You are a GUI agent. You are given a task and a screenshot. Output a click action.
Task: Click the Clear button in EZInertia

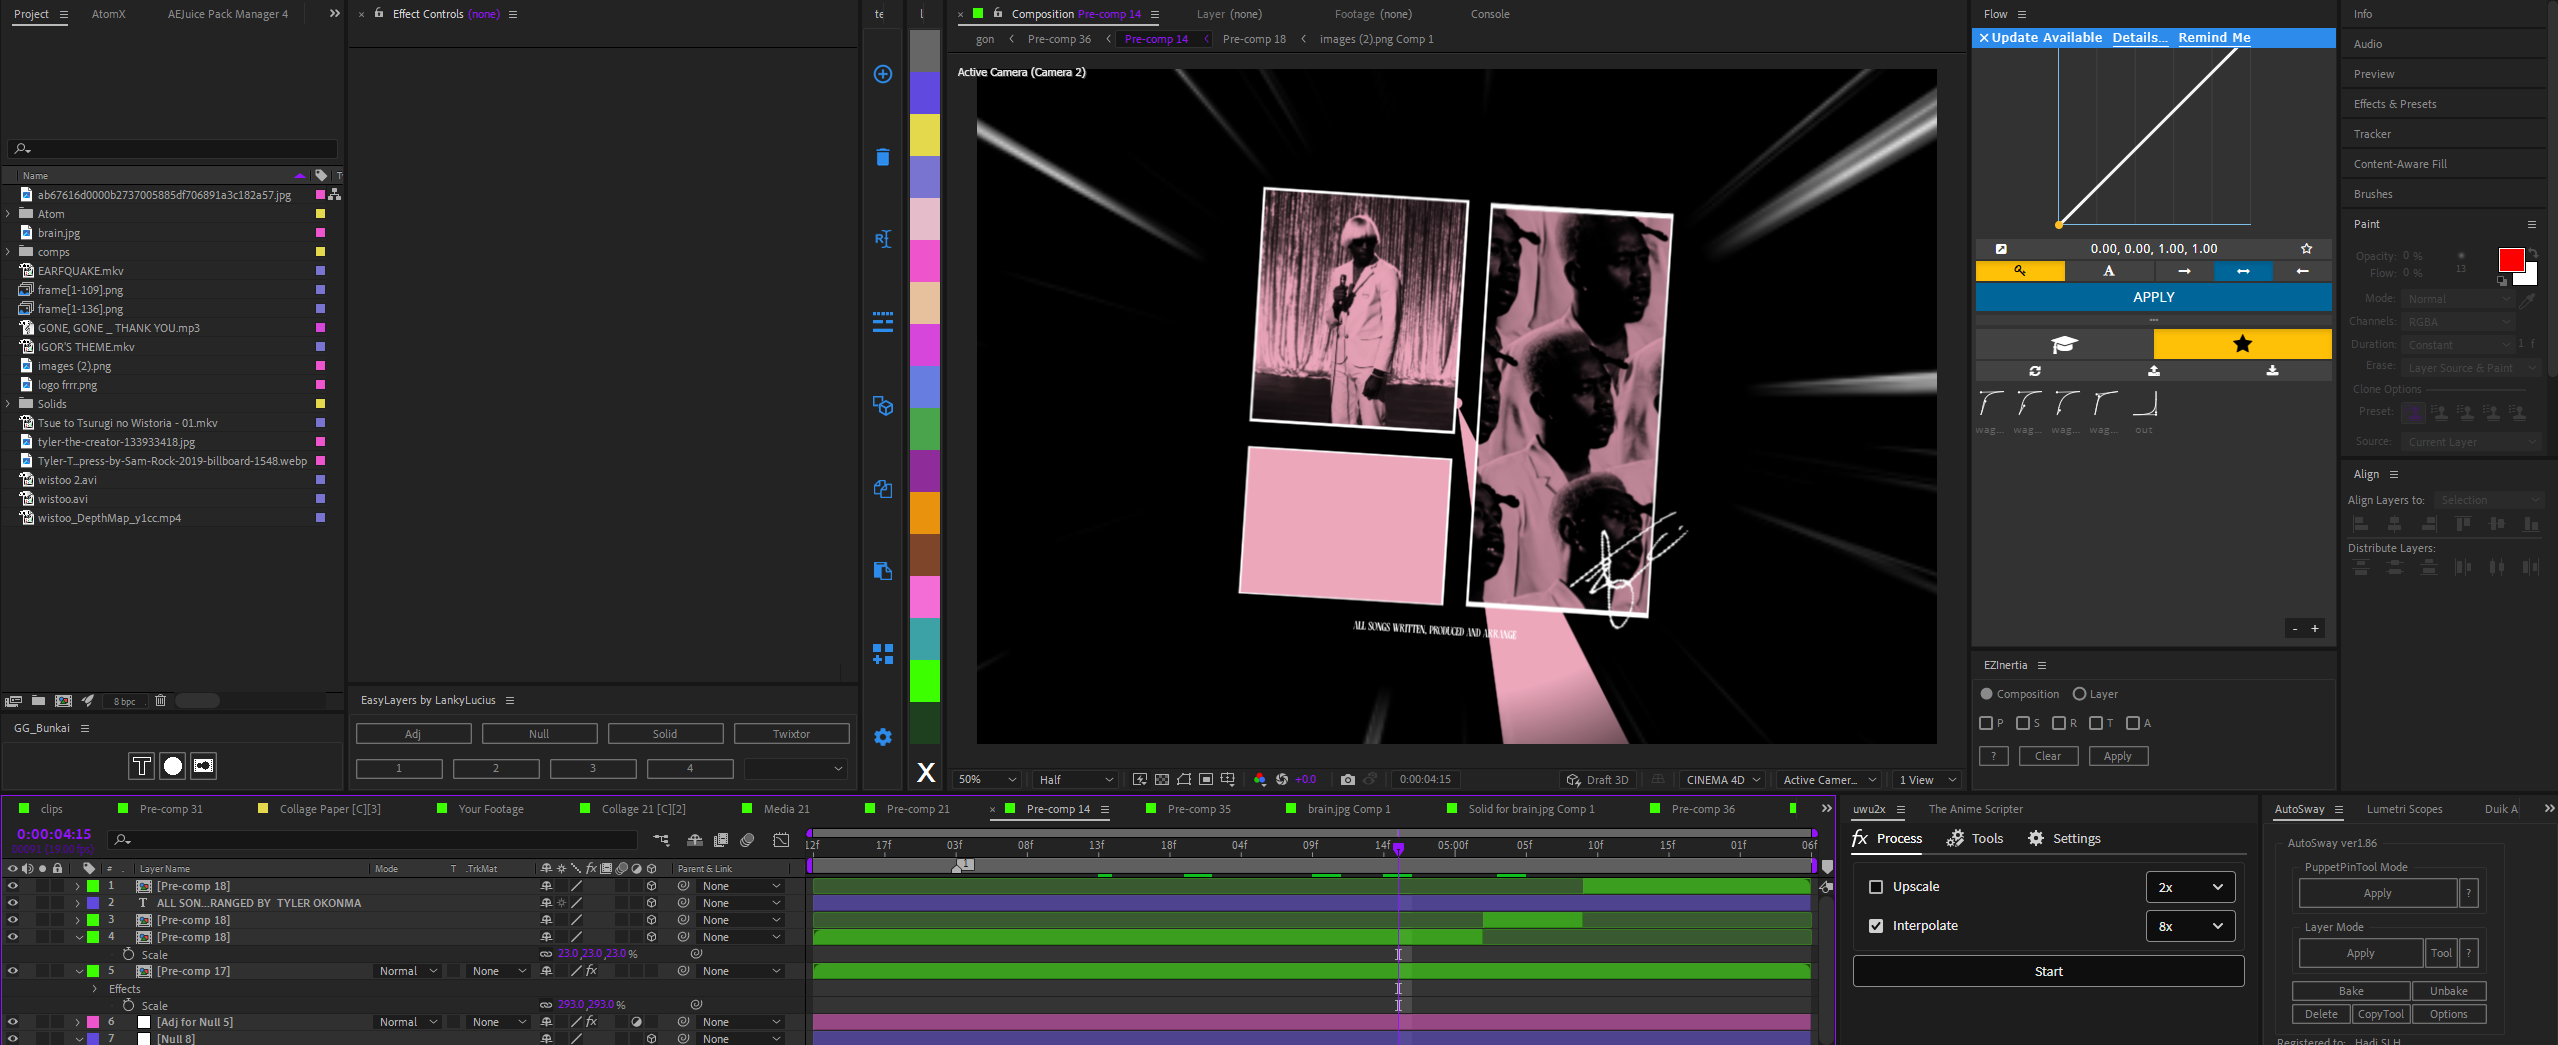pos(2048,756)
